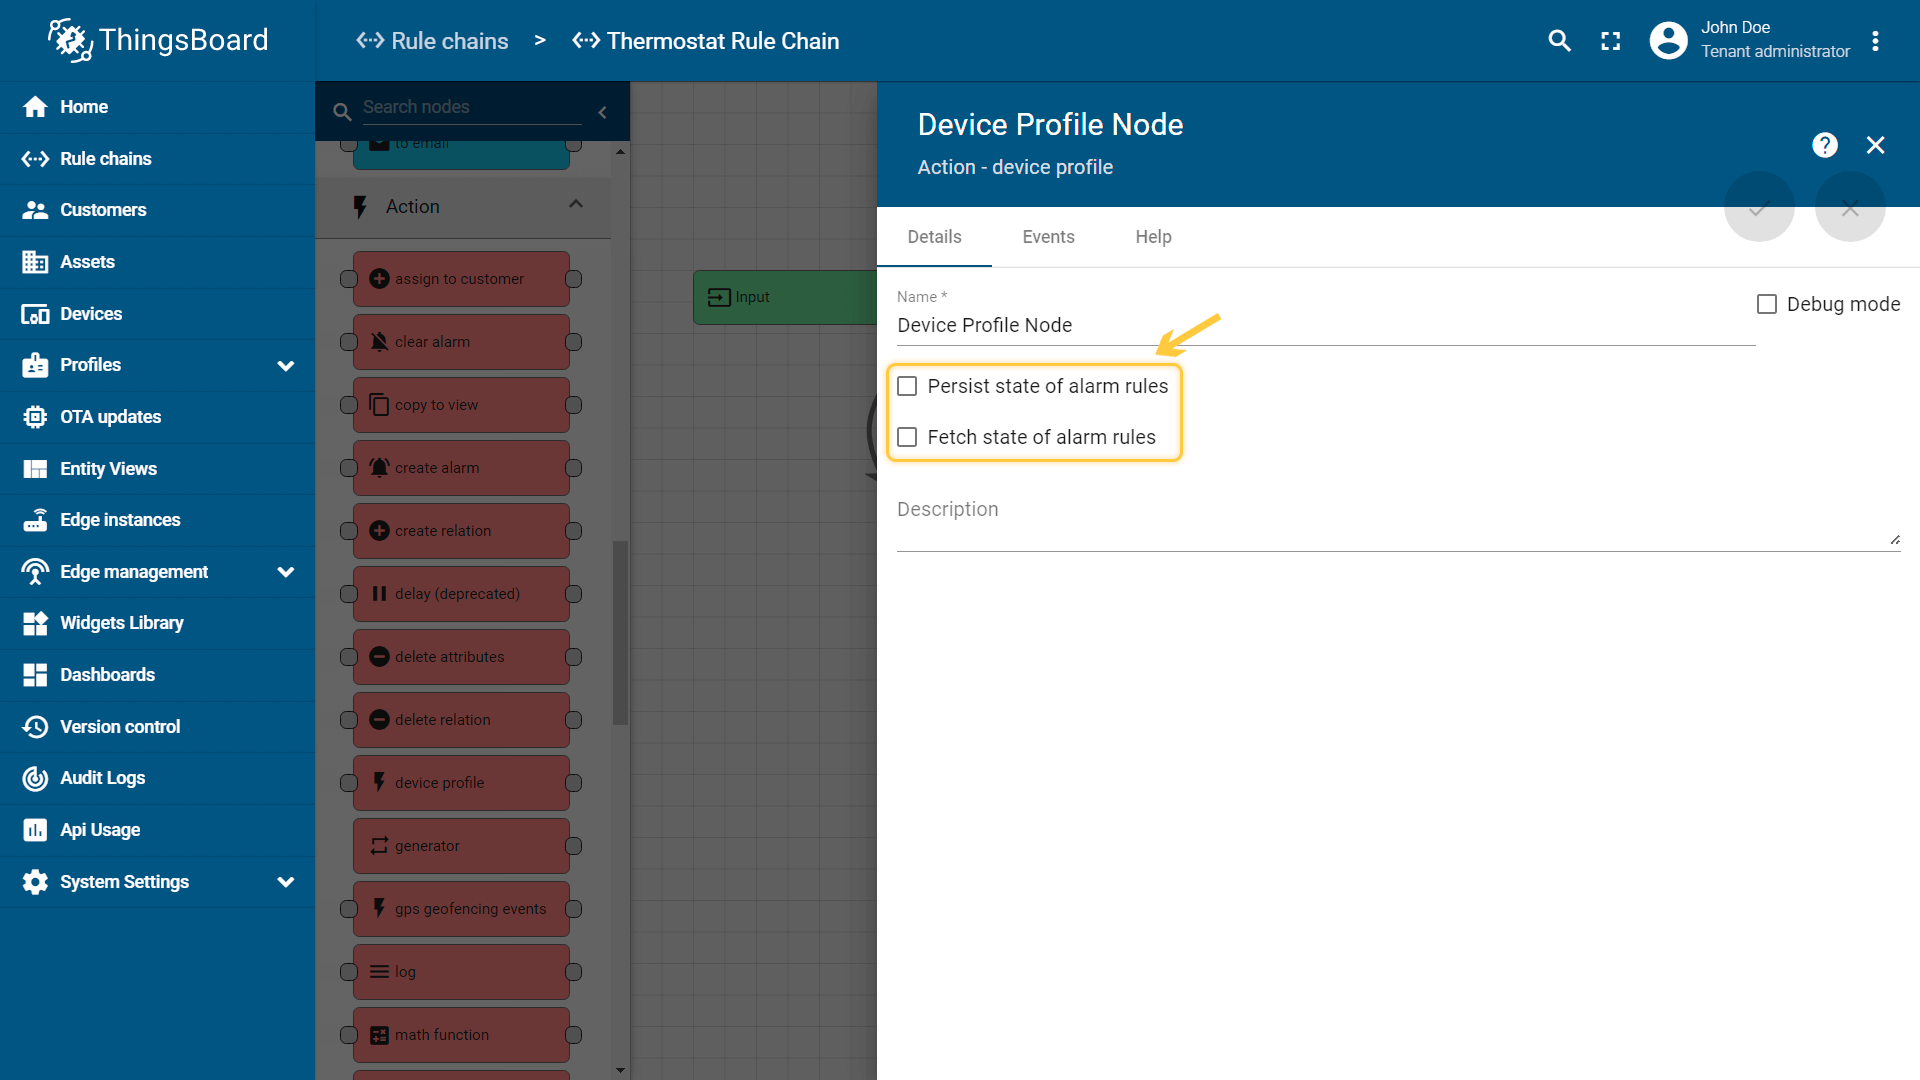Open Audit Logs in the sidebar
The image size is (1920, 1080).
157,778
